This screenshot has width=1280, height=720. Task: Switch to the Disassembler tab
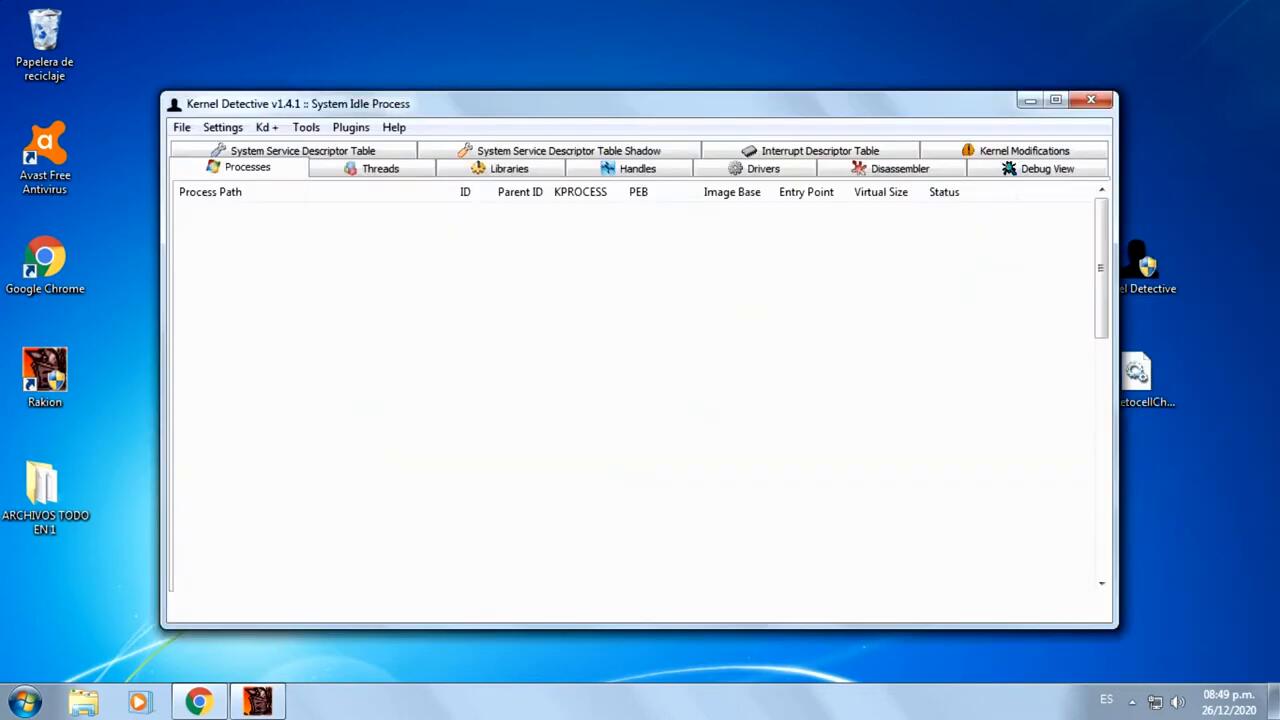(890, 169)
